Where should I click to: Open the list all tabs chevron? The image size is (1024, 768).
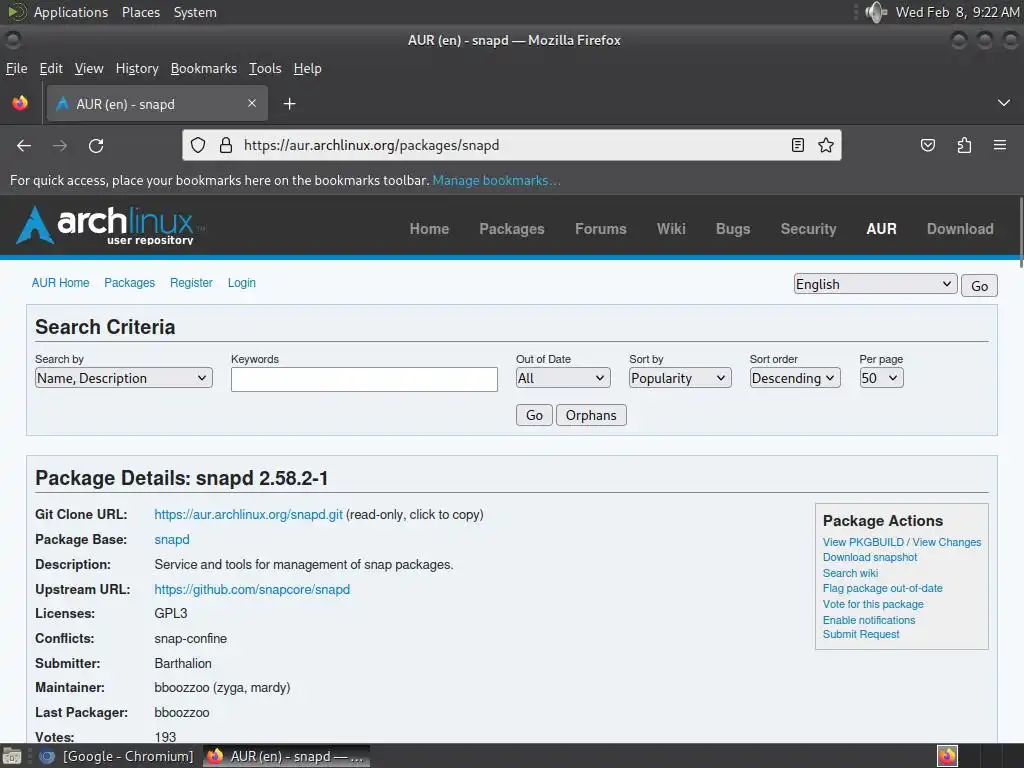[1004, 103]
